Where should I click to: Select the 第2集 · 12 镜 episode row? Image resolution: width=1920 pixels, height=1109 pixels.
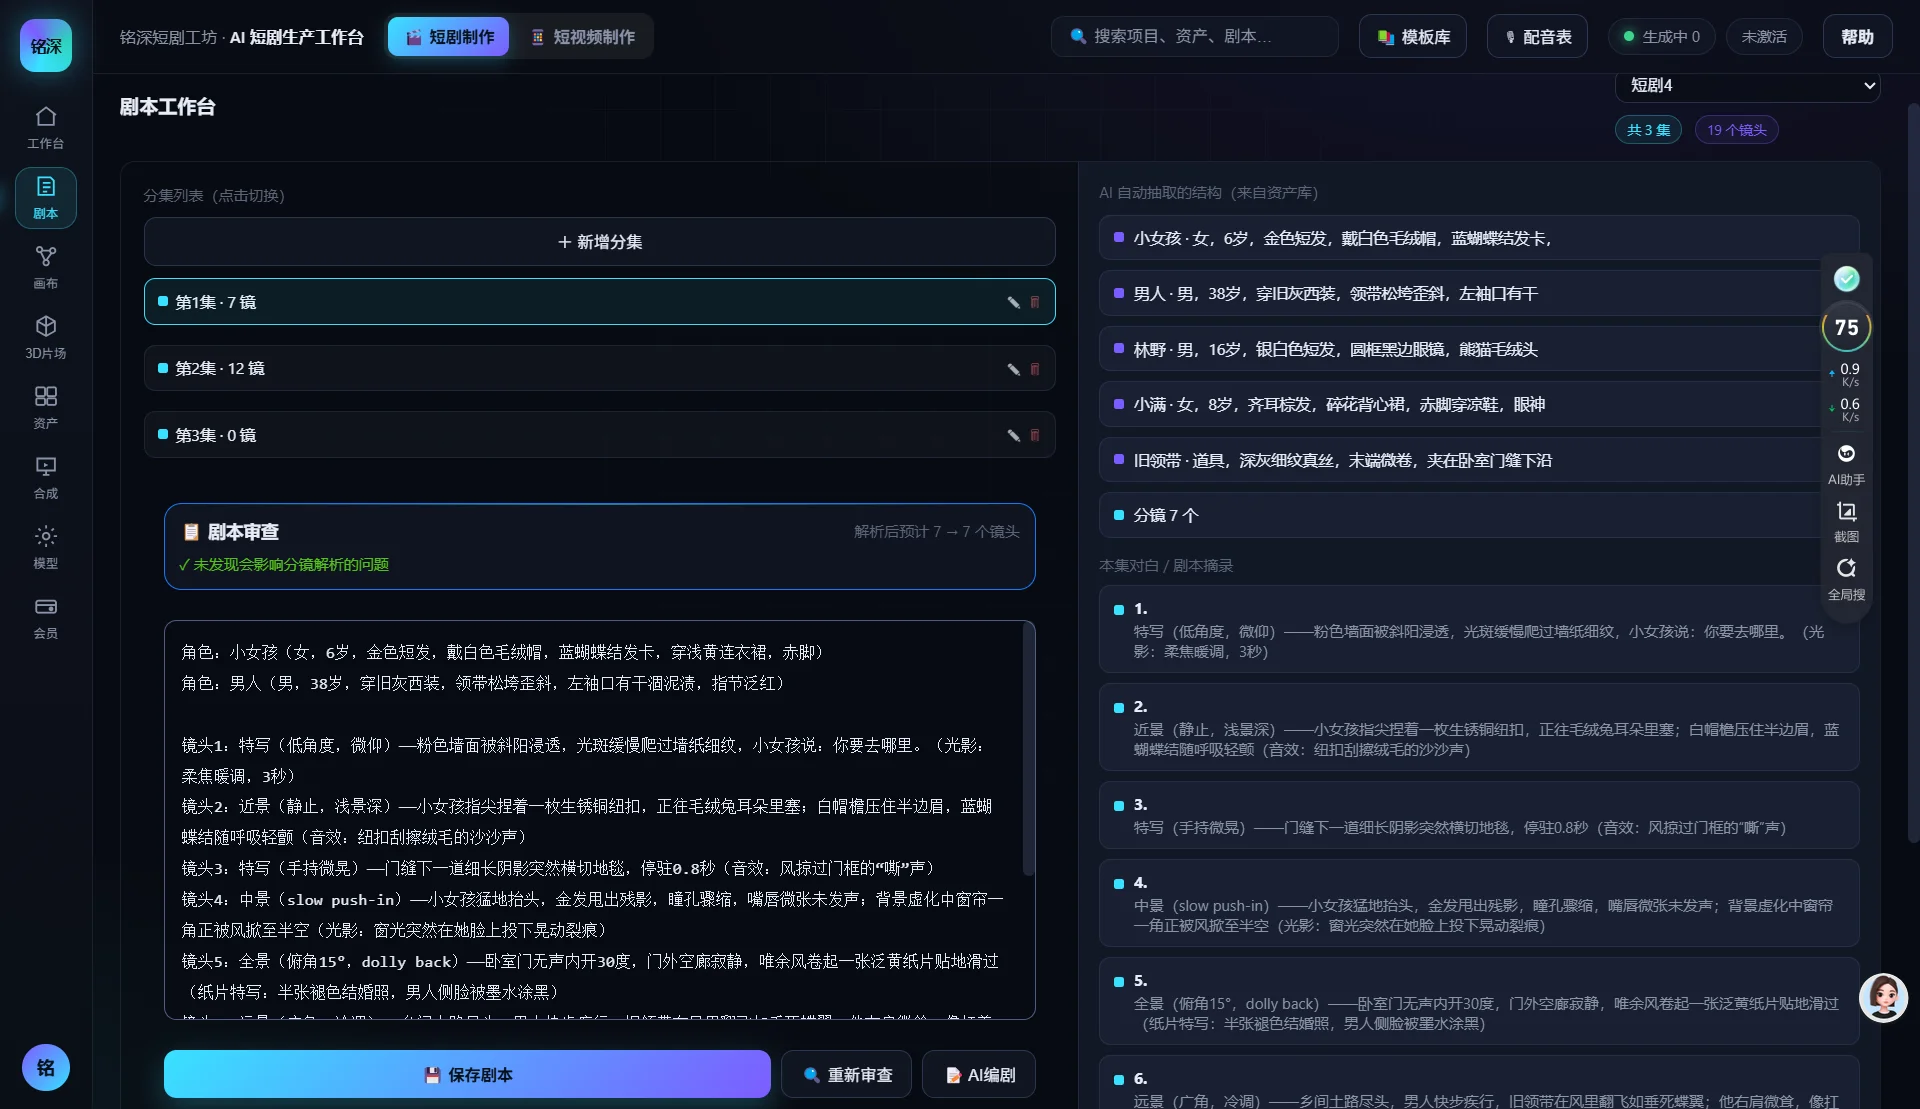tap(600, 369)
